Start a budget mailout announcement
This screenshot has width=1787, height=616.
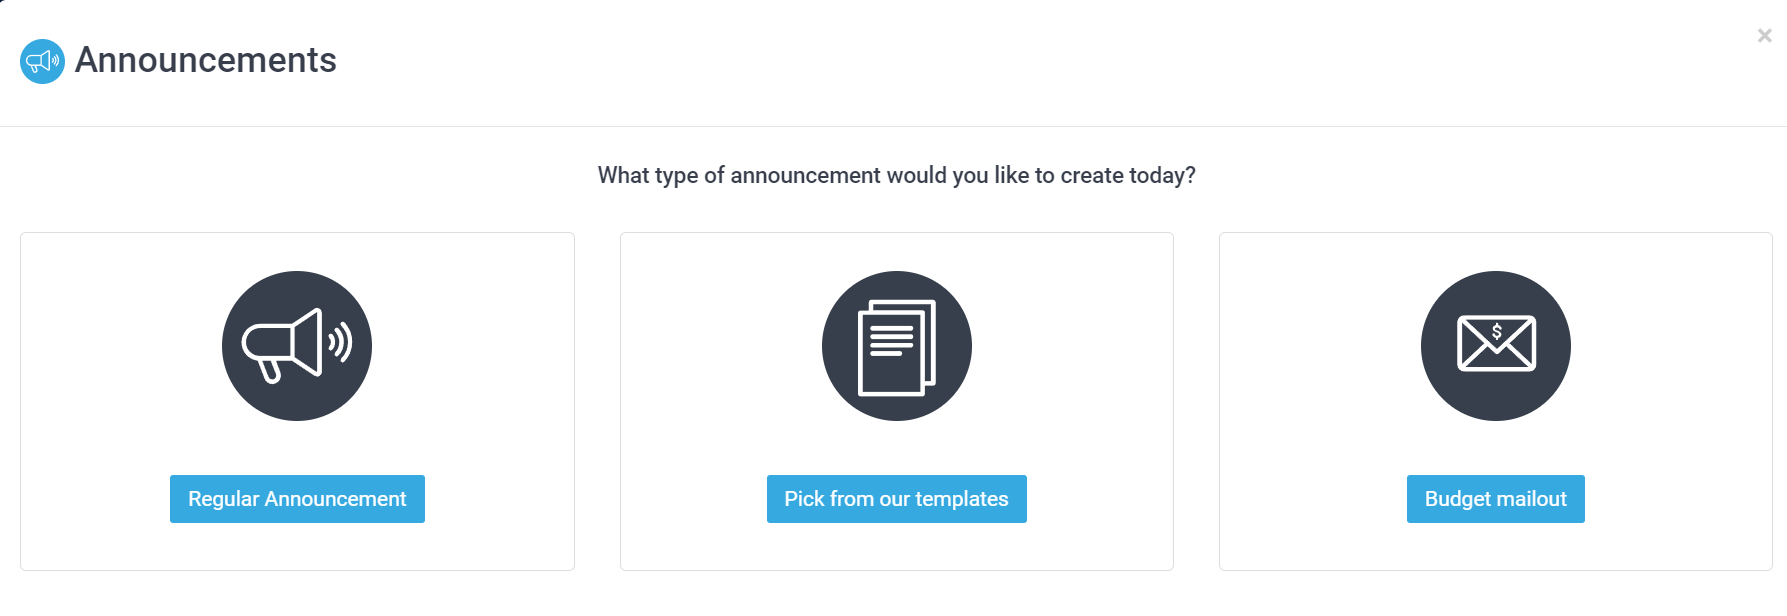pos(1495,498)
